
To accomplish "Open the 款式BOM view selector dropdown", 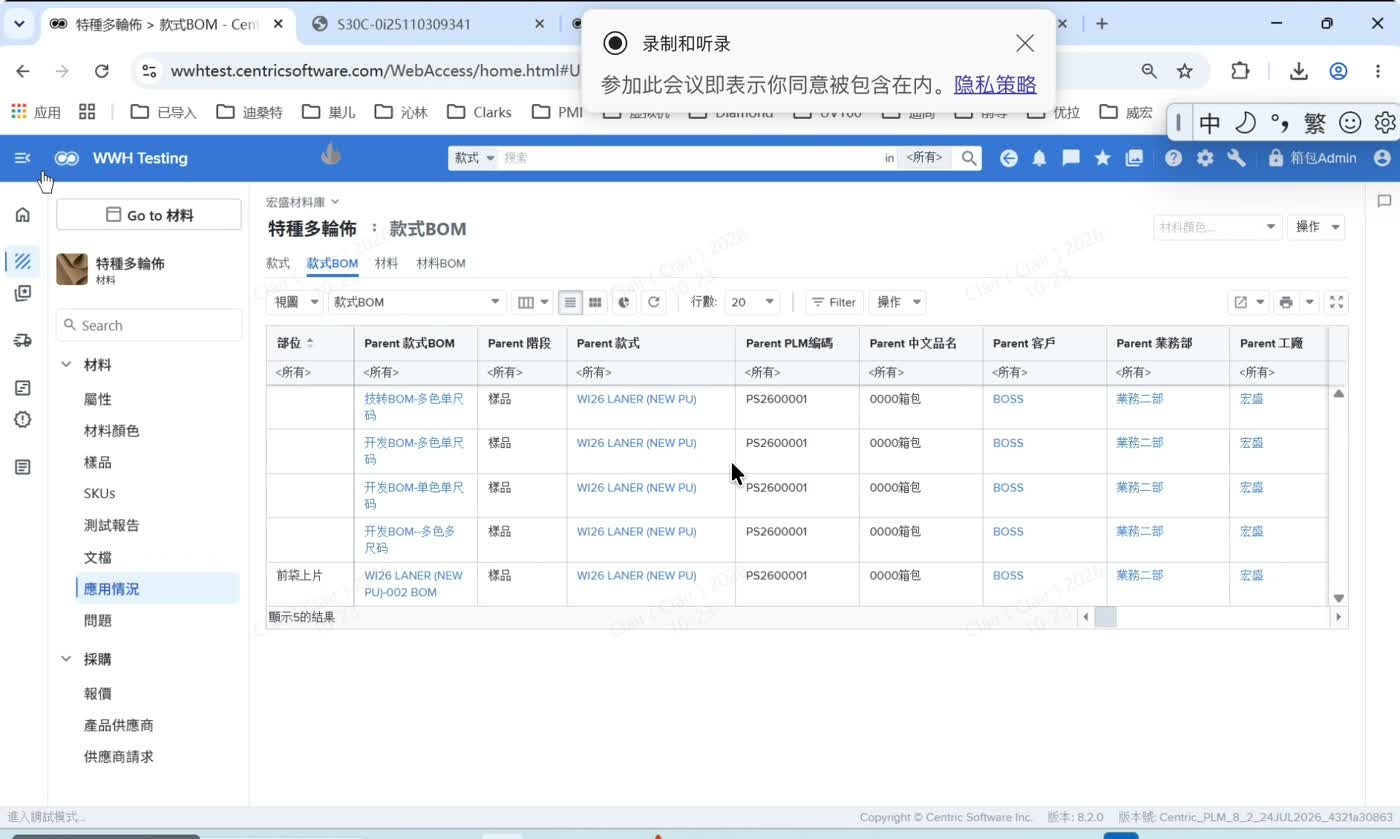I will pos(417,302).
